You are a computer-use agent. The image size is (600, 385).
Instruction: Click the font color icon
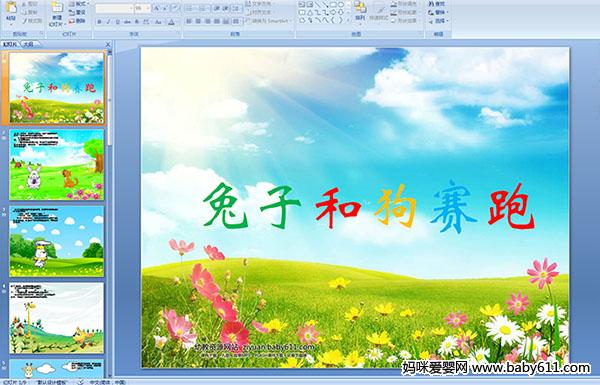171,22
